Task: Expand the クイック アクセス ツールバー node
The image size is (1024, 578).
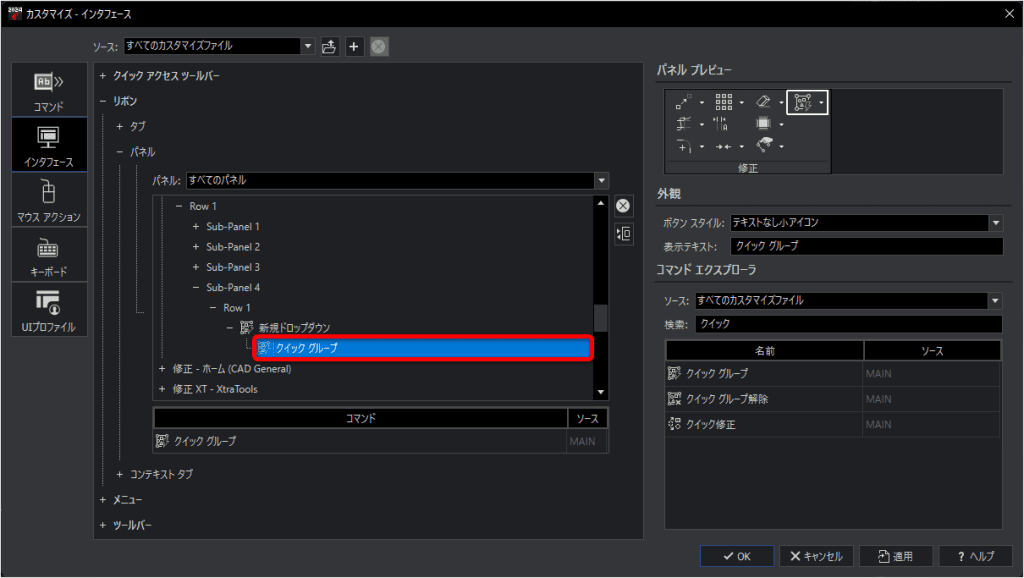Action: pos(103,76)
